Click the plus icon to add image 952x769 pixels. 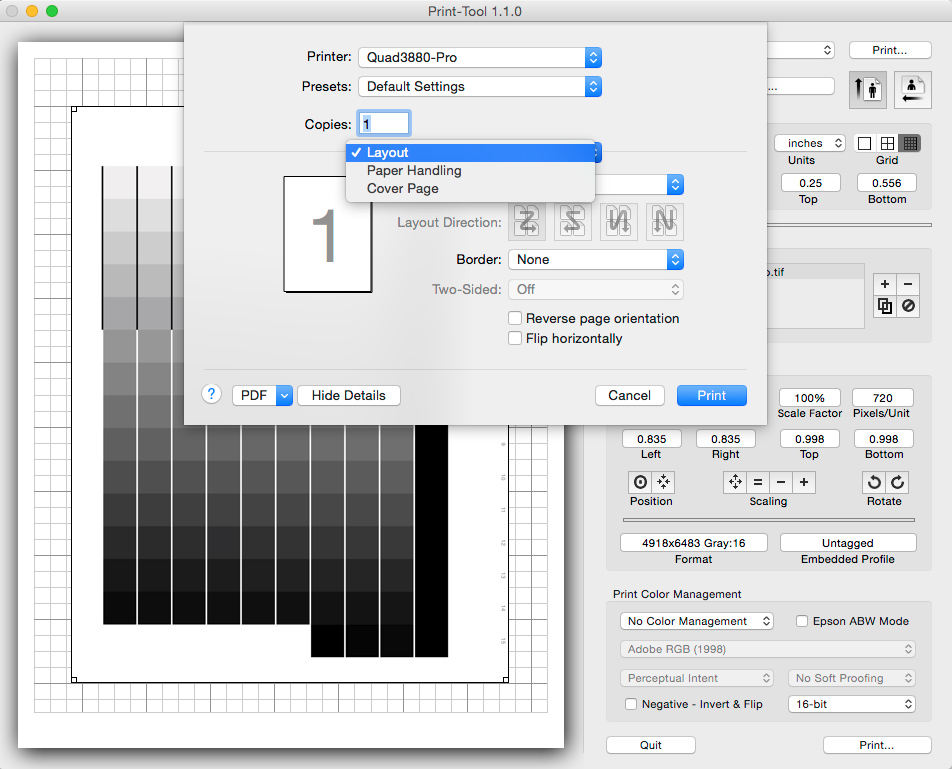pyautogui.click(x=884, y=284)
